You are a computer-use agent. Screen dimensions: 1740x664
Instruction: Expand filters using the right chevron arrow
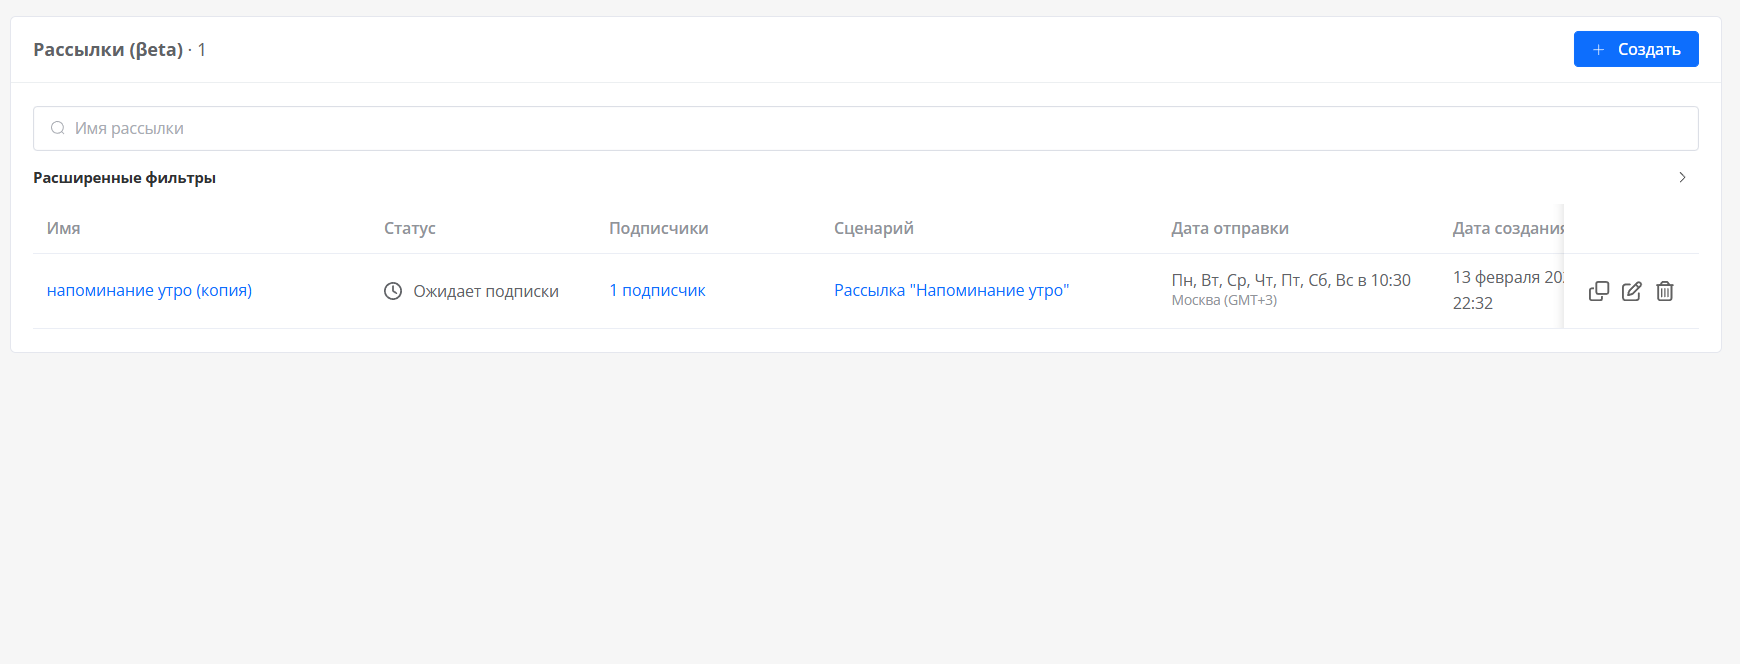pyautogui.click(x=1682, y=177)
